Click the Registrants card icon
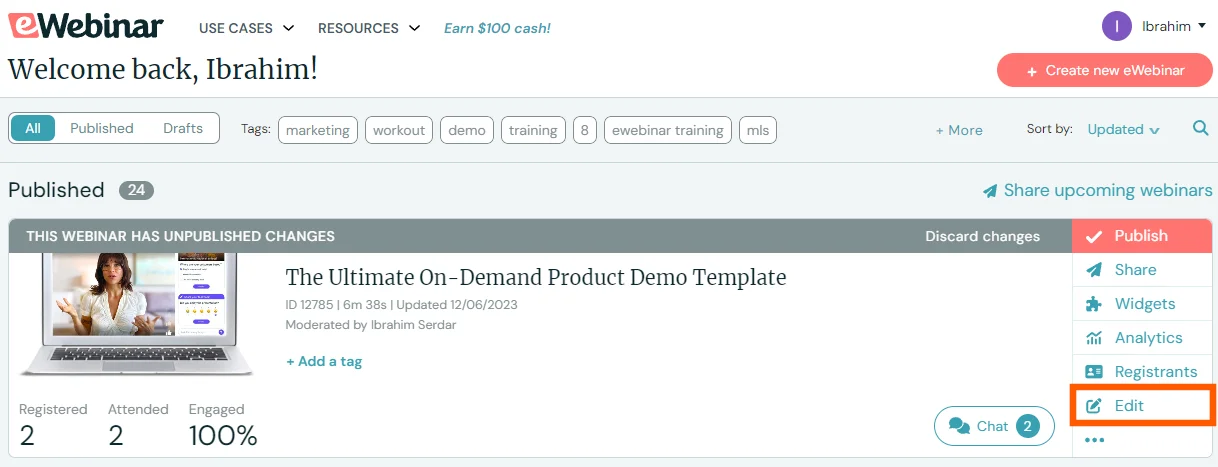The width and height of the screenshot is (1218, 467). (1094, 372)
